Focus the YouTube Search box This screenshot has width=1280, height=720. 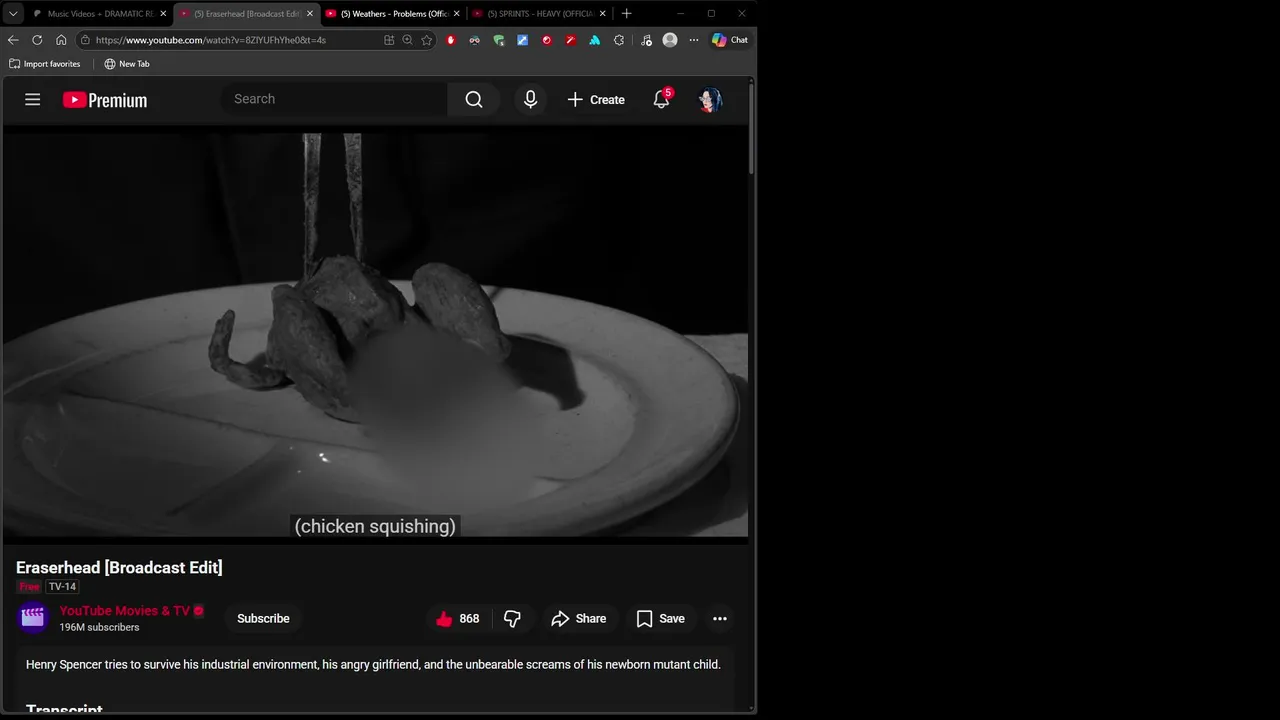click(x=334, y=99)
